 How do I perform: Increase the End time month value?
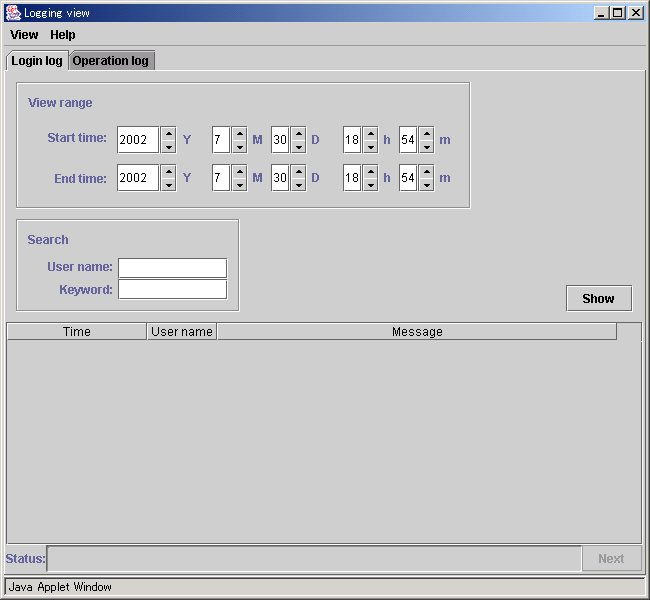click(240, 171)
